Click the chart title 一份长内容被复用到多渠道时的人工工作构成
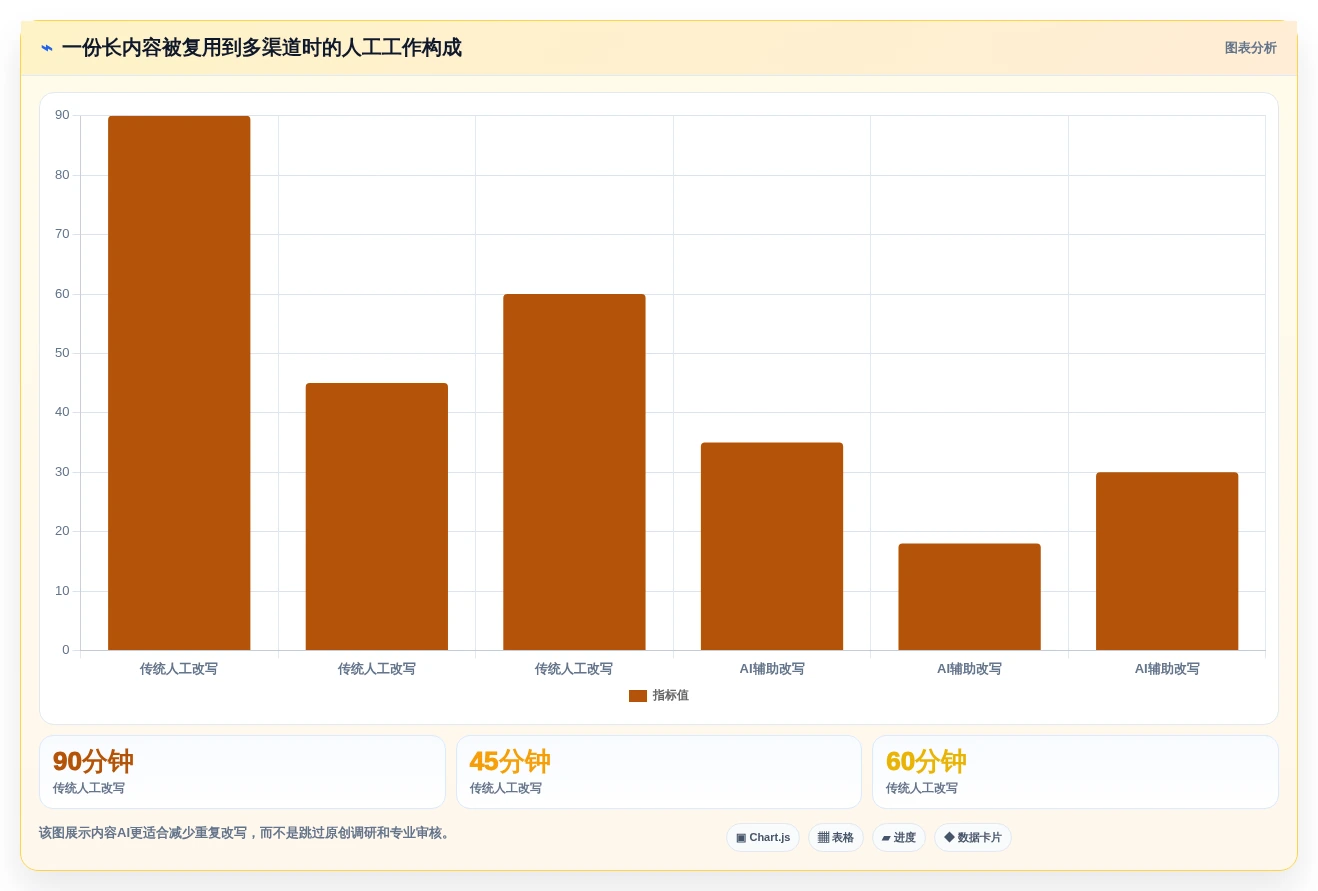 pyautogui.click(x=261, y=48)
